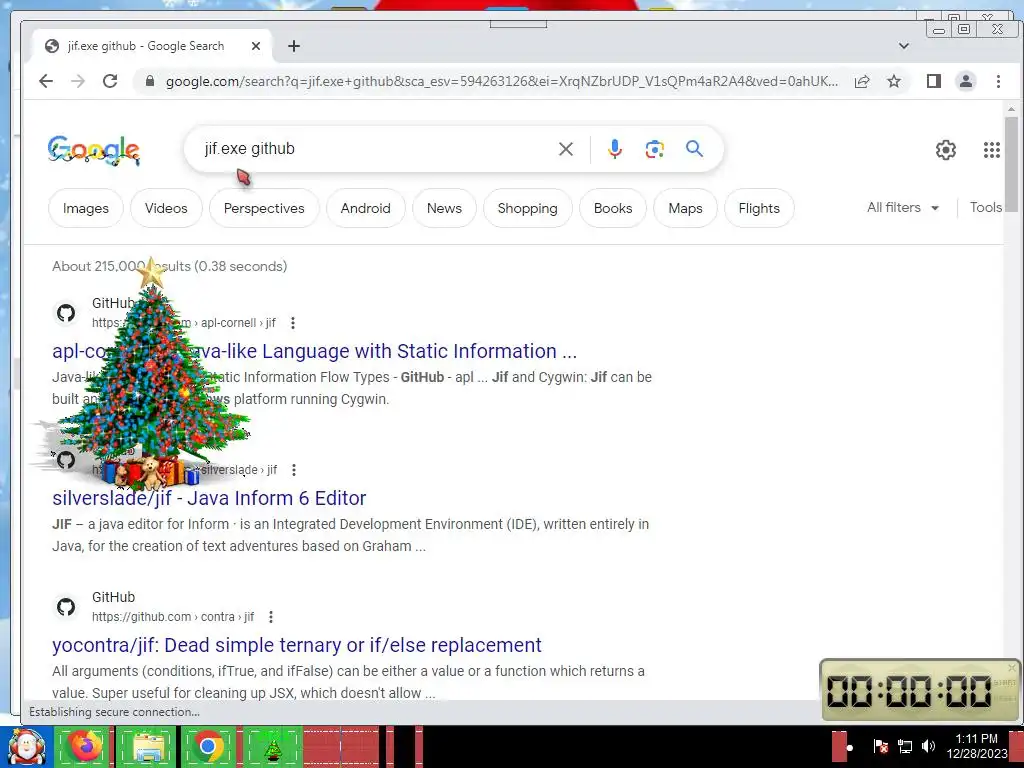1024x768 pixels.
Task: Open more options for silverslade jif result
Action: [294, 470]
